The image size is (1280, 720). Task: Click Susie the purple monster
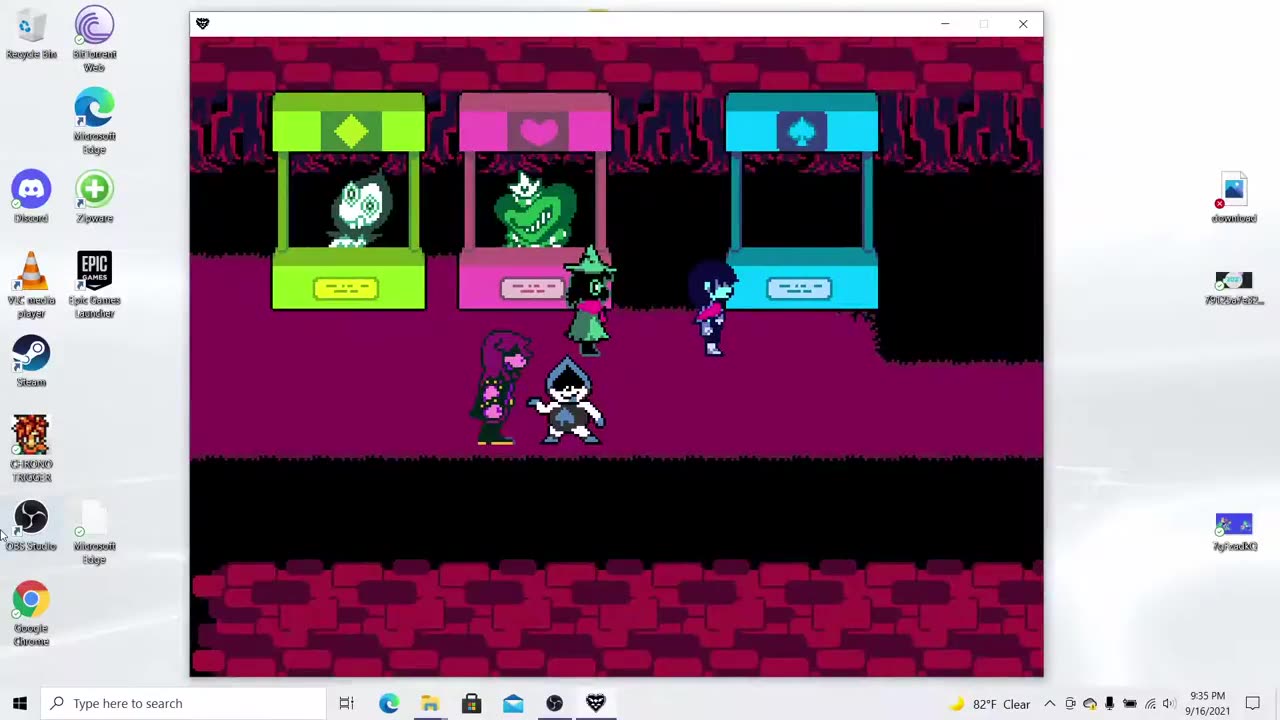click(503, 388)
